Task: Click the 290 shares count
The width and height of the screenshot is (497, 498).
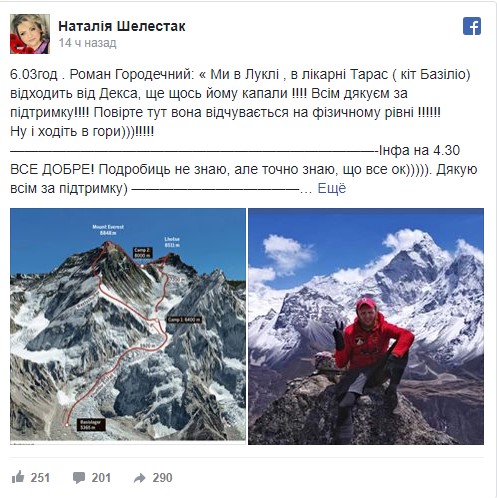Action: [x=162, y=477]
